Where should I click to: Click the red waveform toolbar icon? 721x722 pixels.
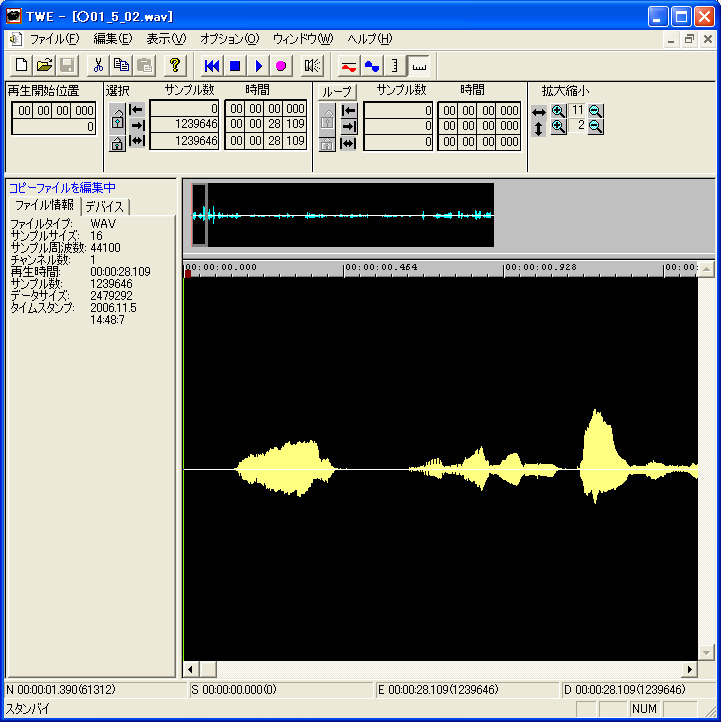[x=349, y=66]
